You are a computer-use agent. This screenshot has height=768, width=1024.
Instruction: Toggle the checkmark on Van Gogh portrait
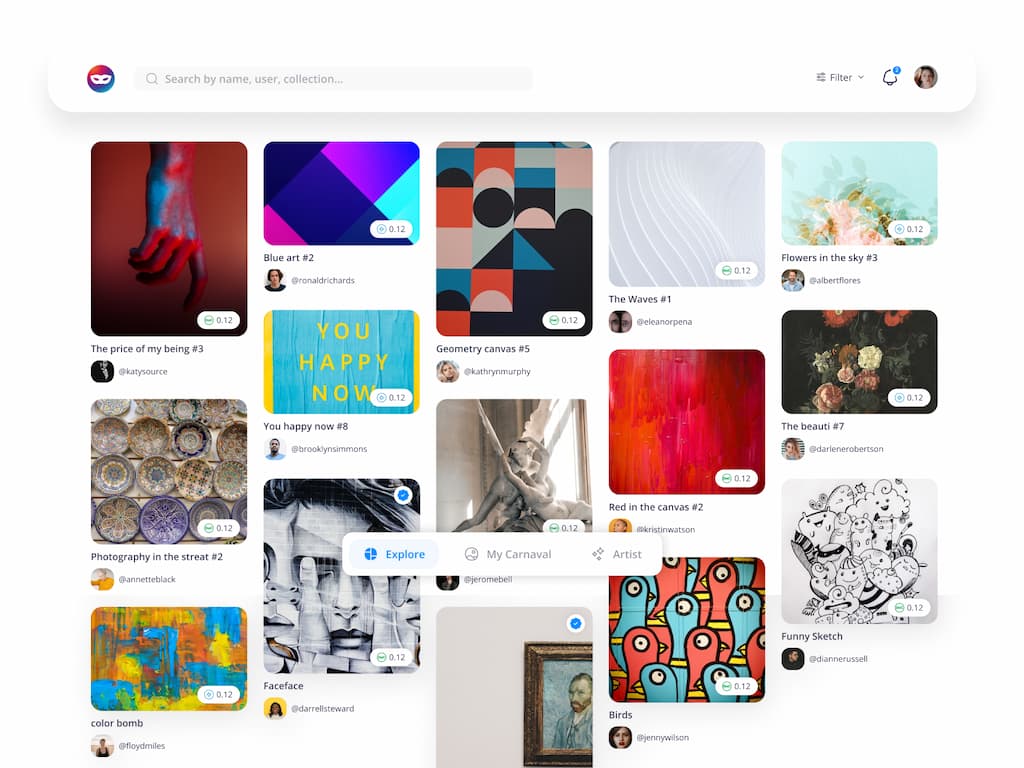click(575, 623)
